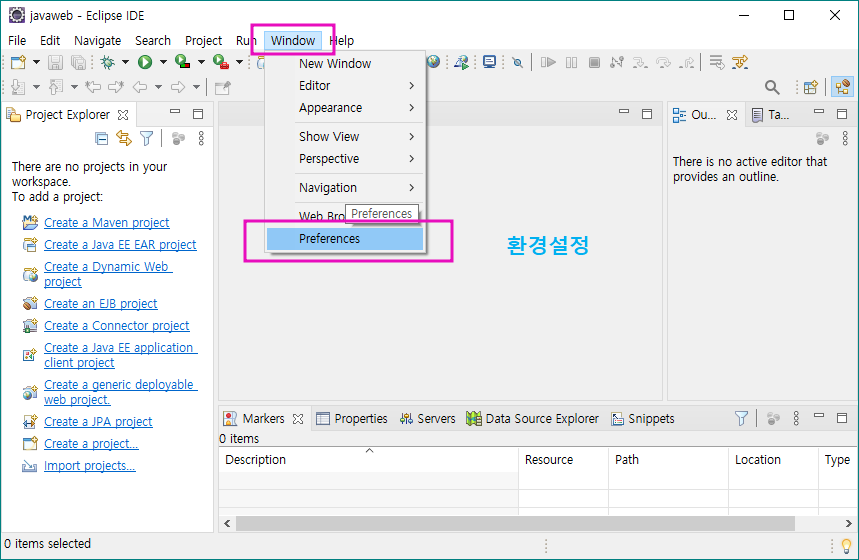Click the Previous Annotation icon
Image resolution: width=859 pixels, height=560 pixels.
[55, 87]
